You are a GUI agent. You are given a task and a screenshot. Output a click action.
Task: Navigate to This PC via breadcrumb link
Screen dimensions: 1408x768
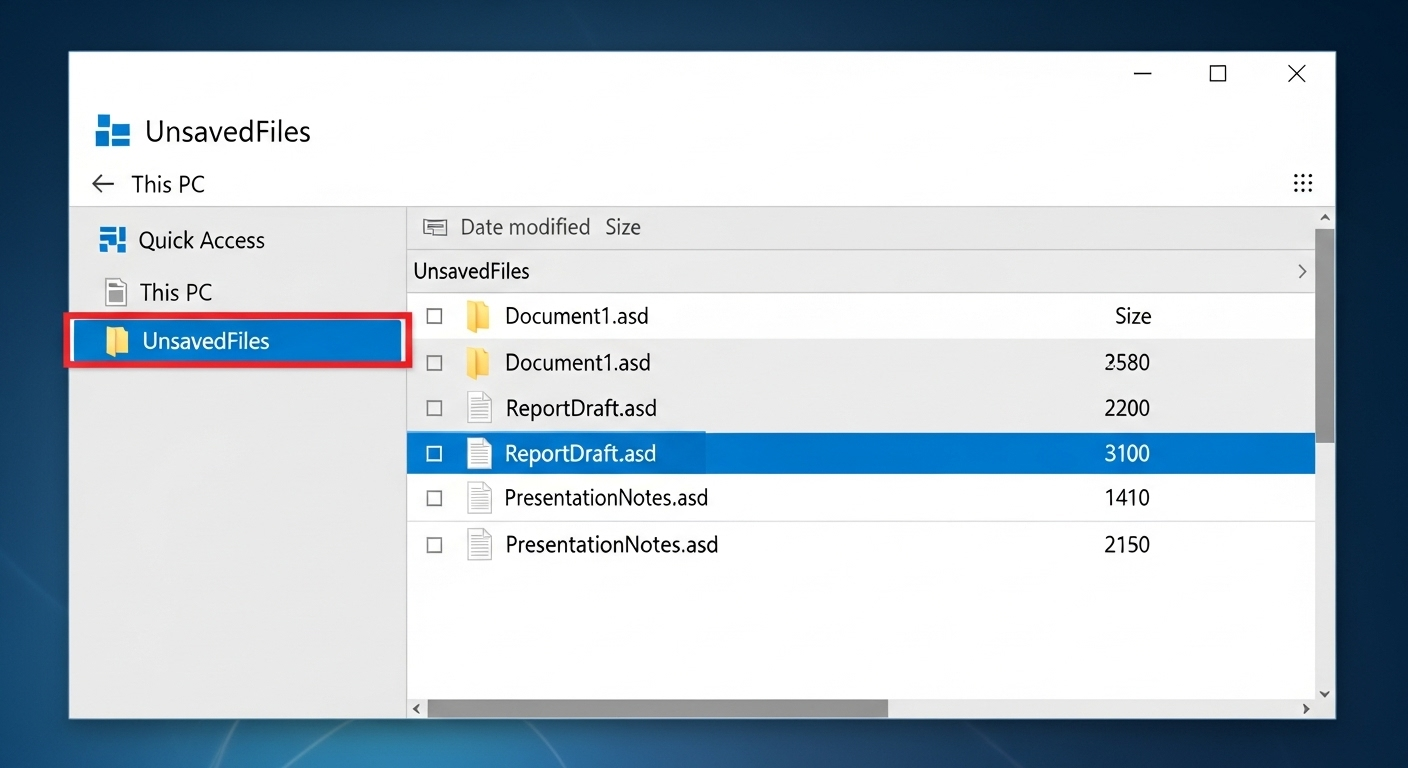[167, 183]
